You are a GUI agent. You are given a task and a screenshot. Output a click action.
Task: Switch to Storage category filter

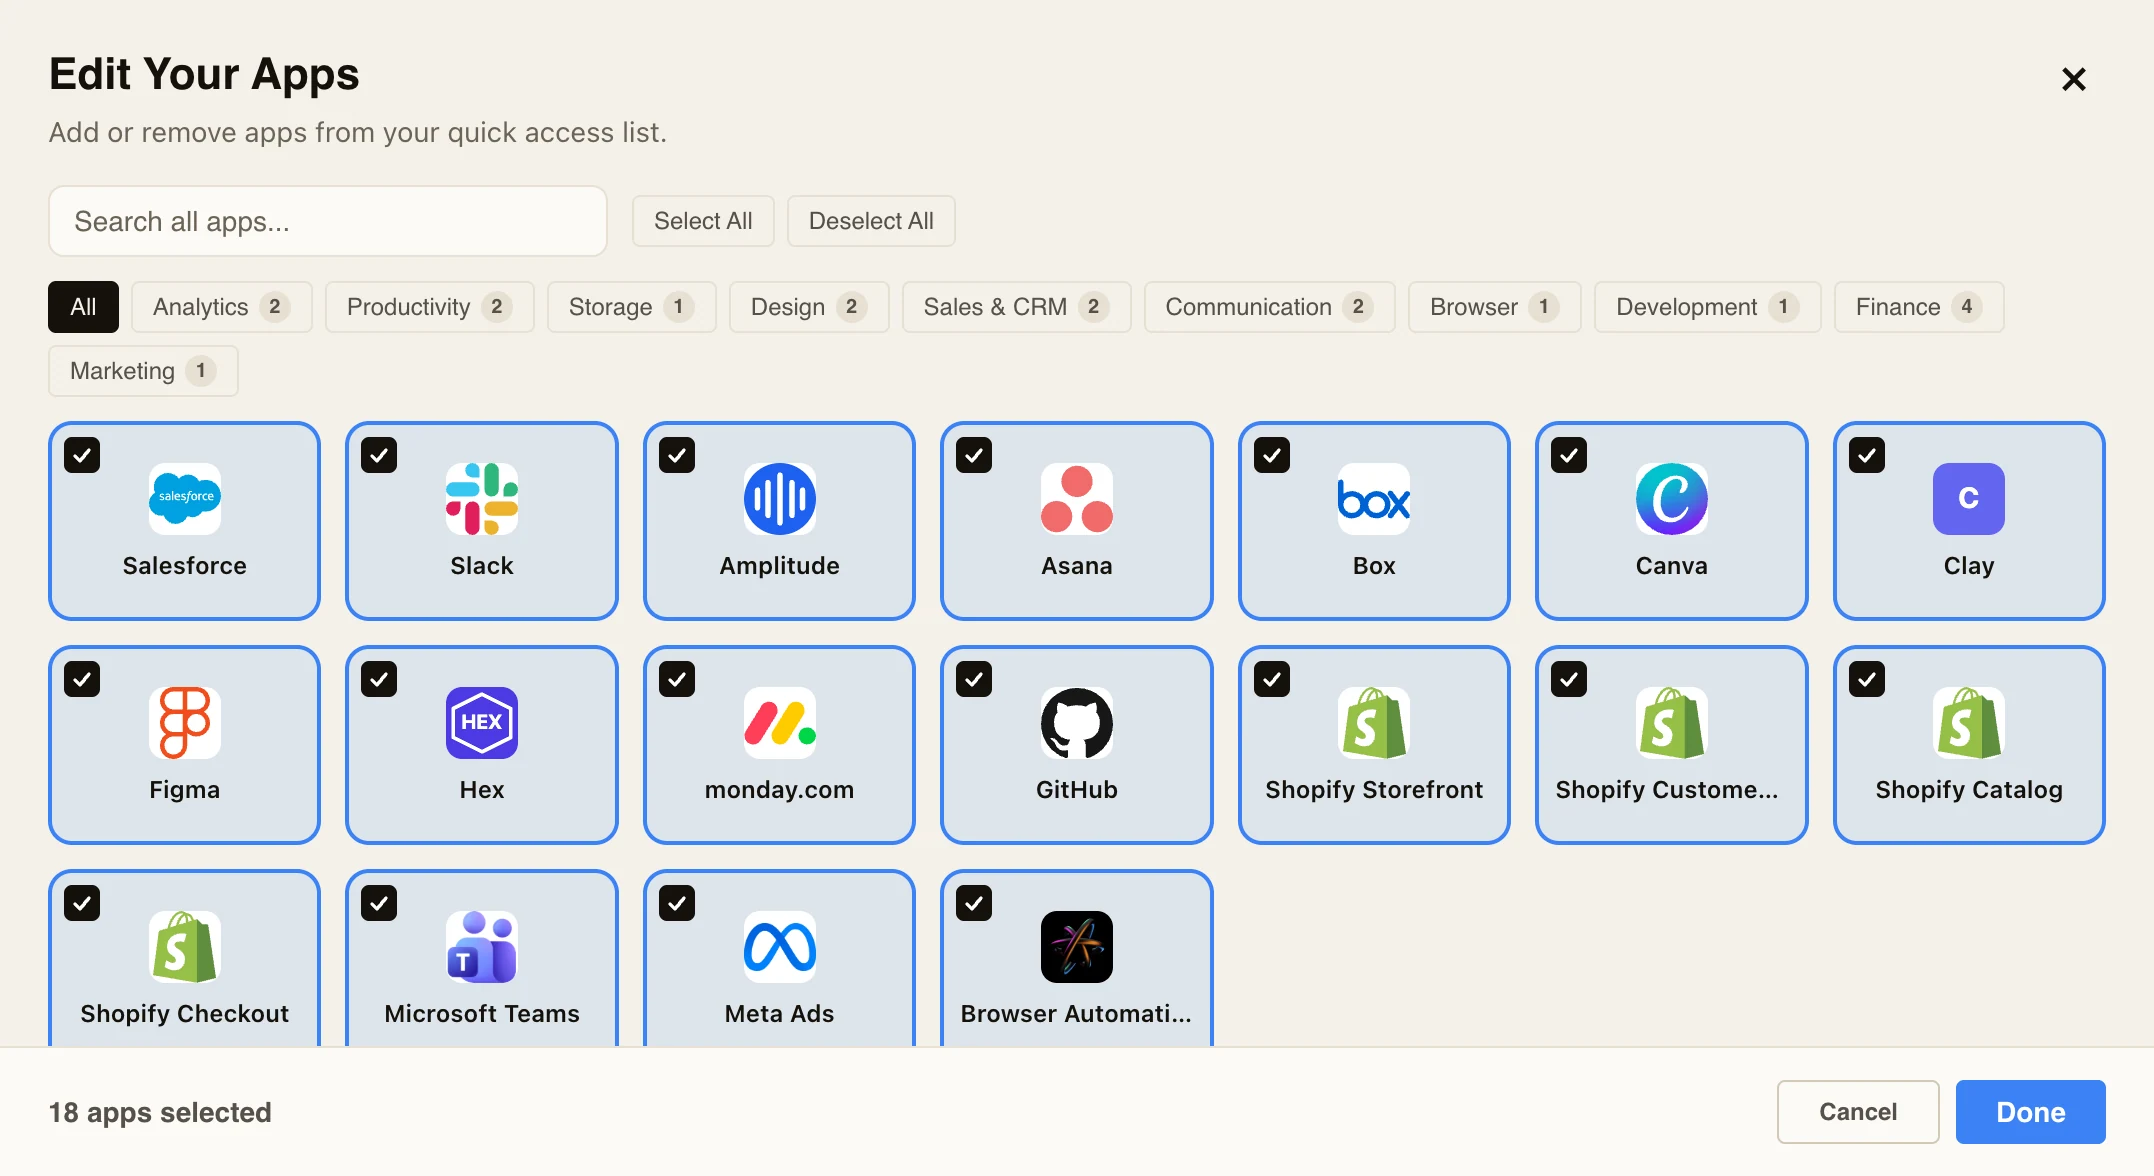[631, 307]
